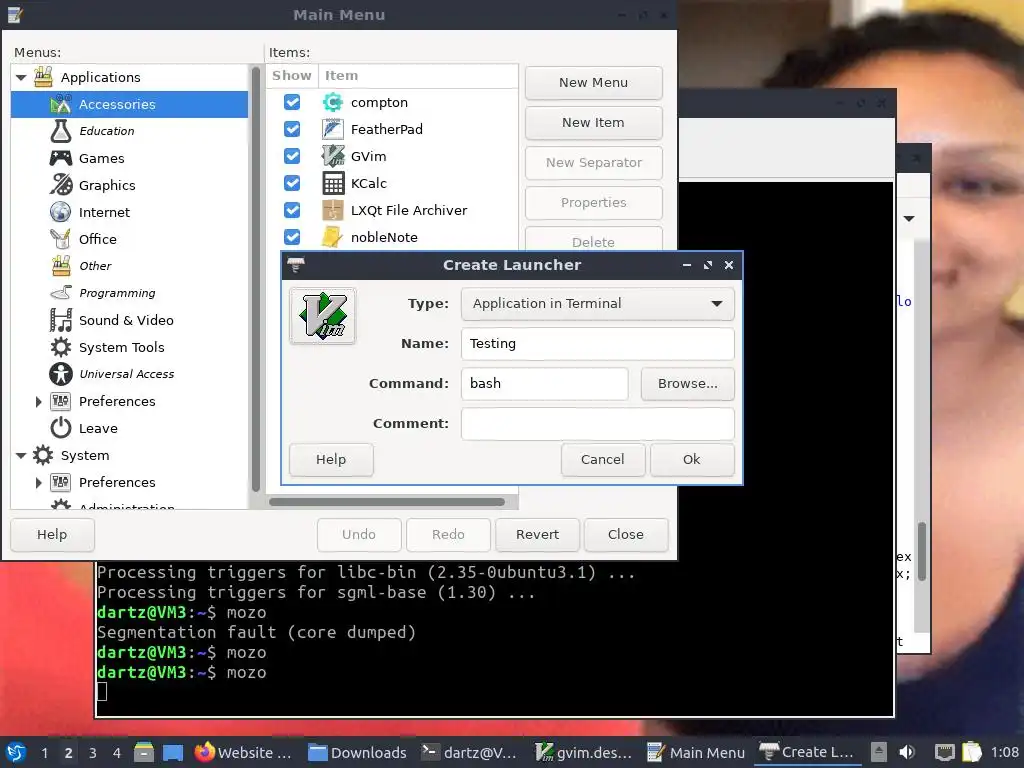Viewport: 1024px width, 768px height.
Task: Open Help at bottom of Main Menu window
Action: click(52, 535)
